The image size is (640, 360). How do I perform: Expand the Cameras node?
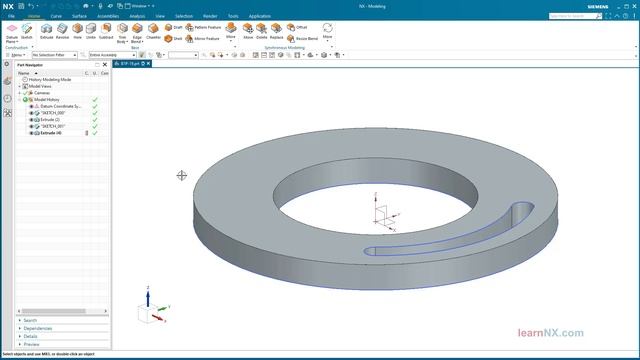(x=19, y=93)
